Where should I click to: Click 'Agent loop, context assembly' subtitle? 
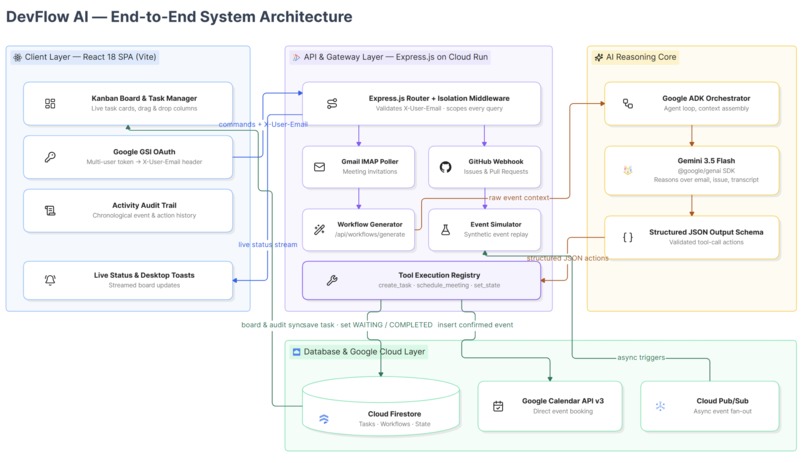706,108
